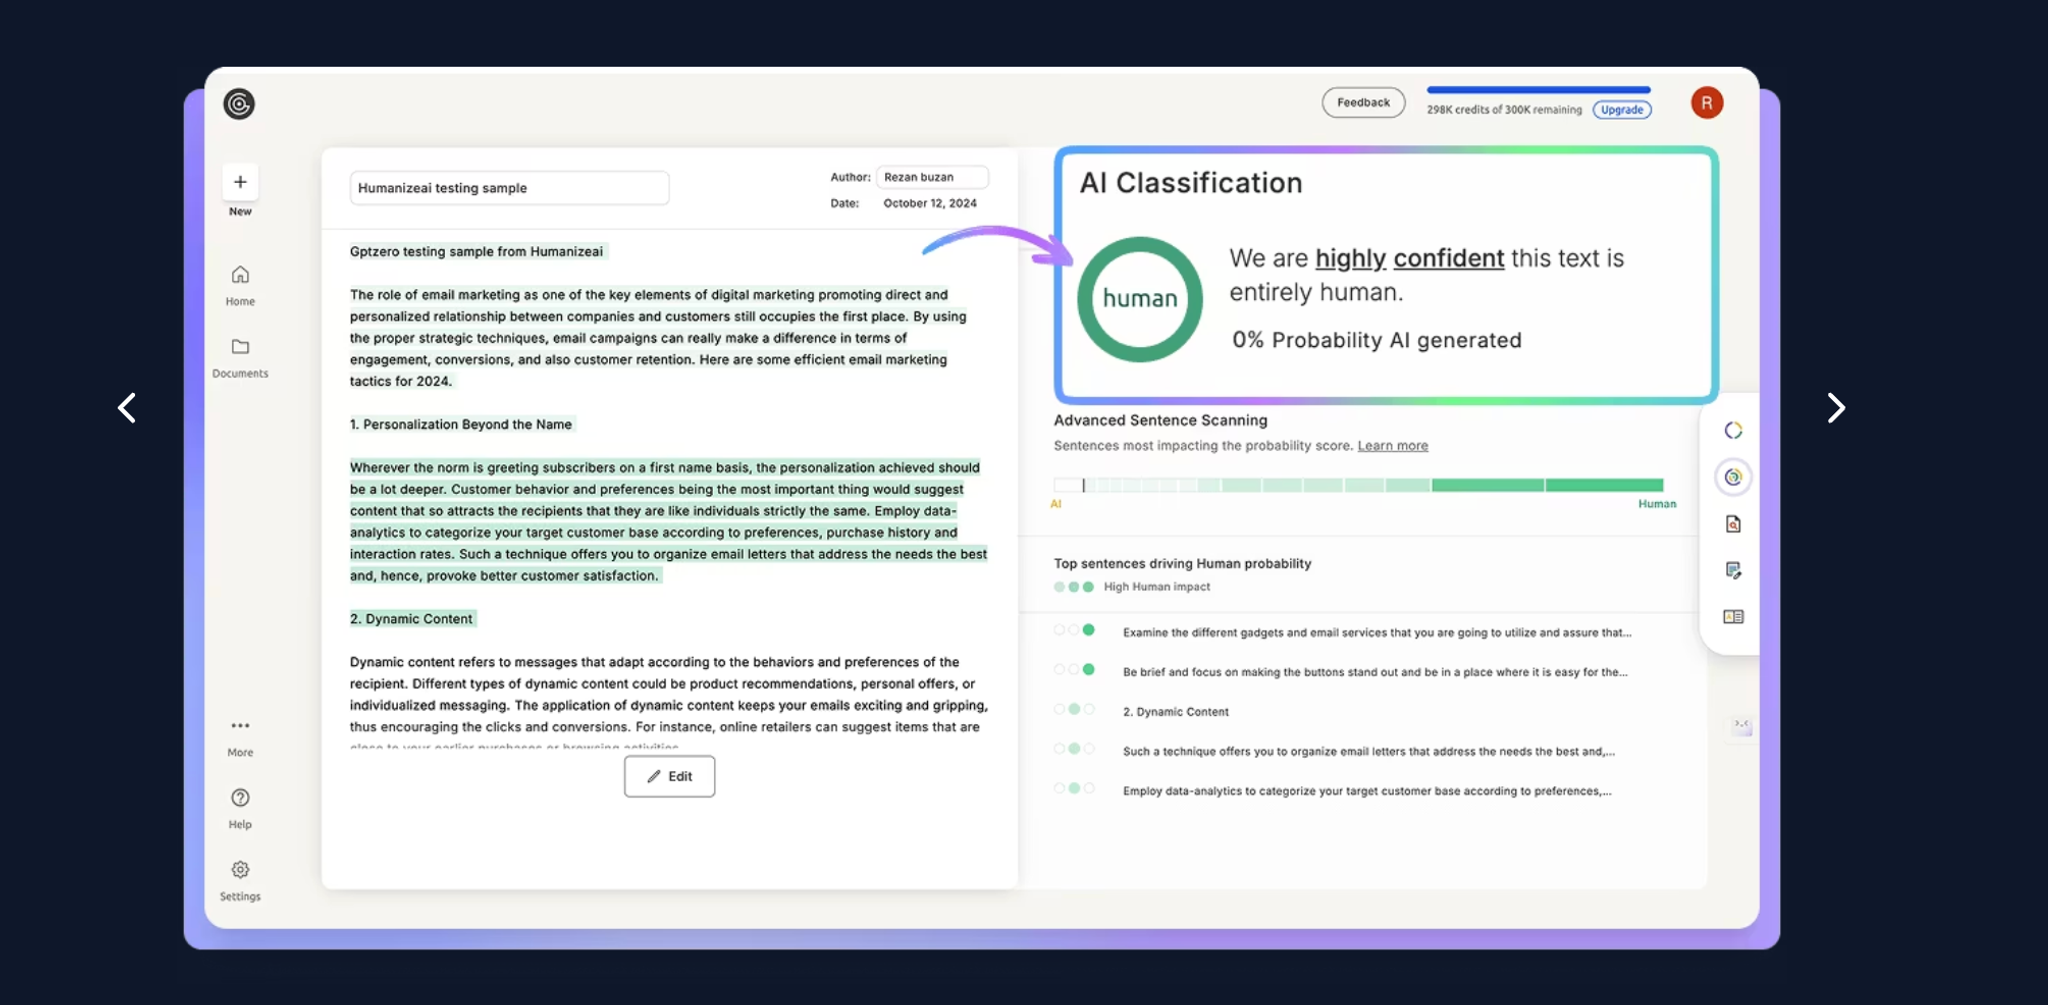Click the 'High Human impact' legend label
Screen dimensions: 2048x1005
tap(1157, 587)
